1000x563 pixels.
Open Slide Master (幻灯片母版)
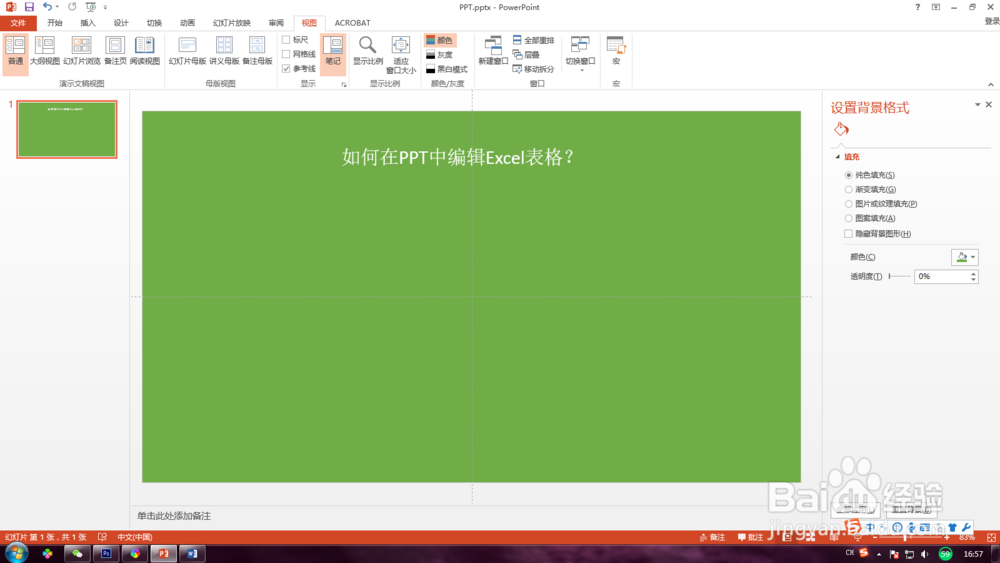(x=188, y=51)
